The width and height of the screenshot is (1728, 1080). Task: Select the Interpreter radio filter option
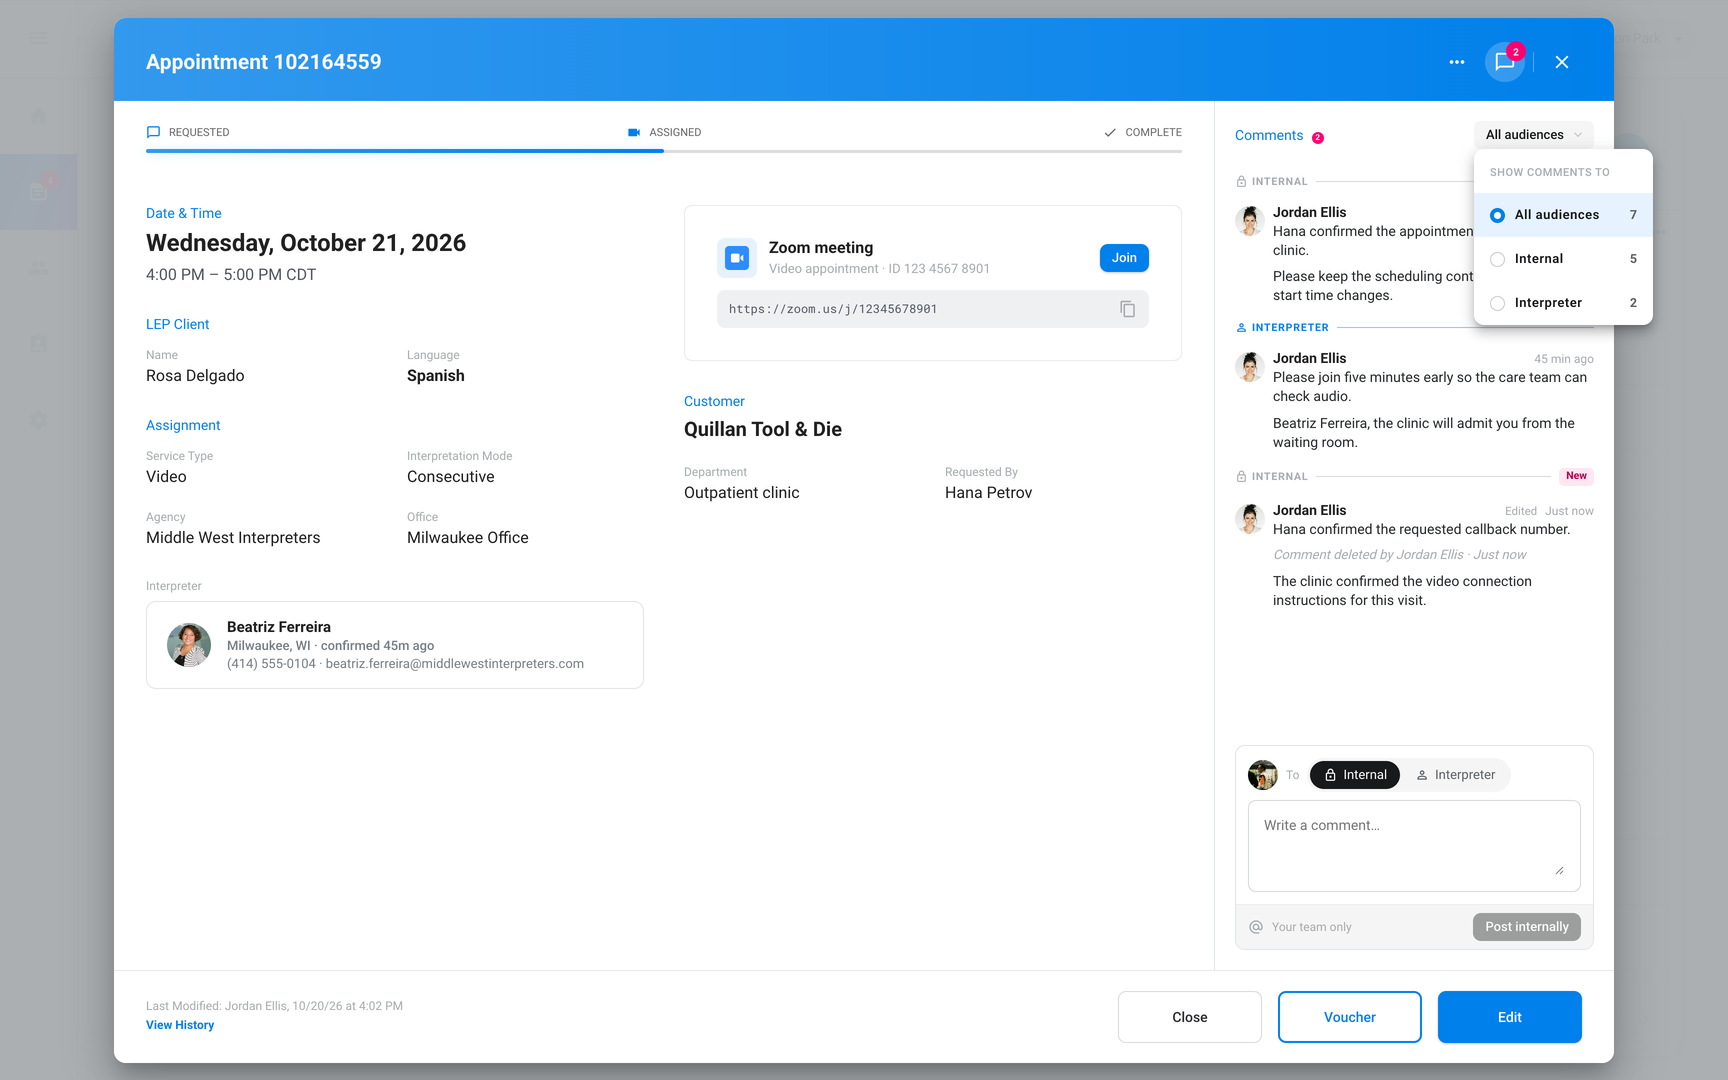tap(1563, 303)
